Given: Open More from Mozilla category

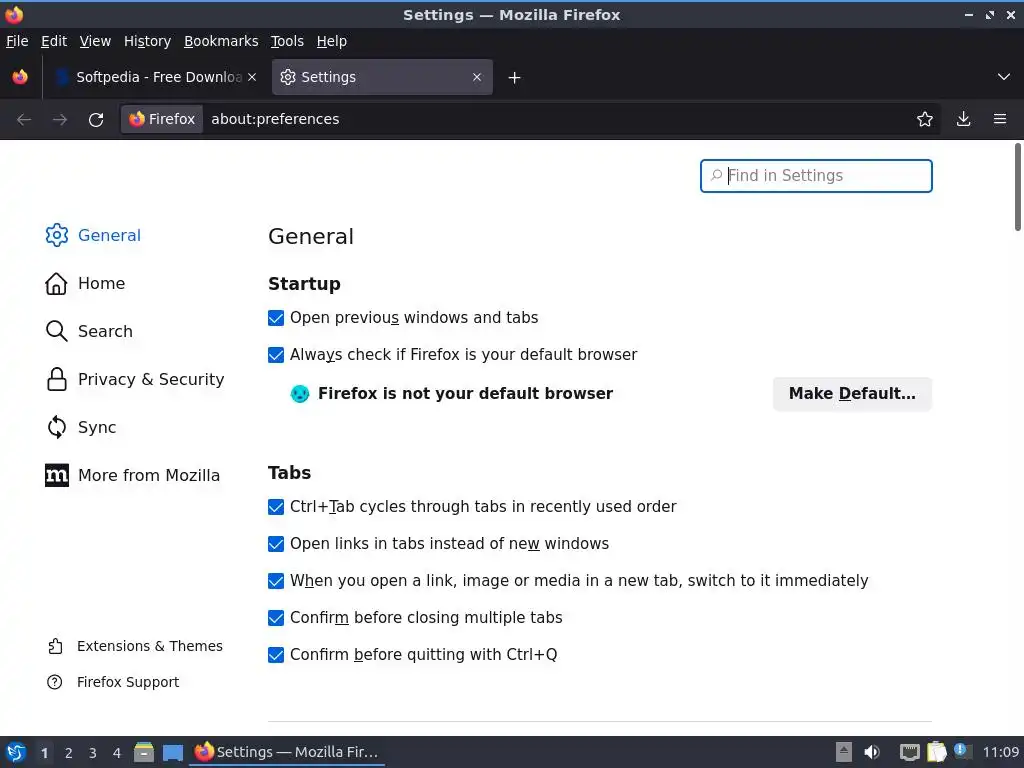Looking at the screenshot, I should coord(149,475).
